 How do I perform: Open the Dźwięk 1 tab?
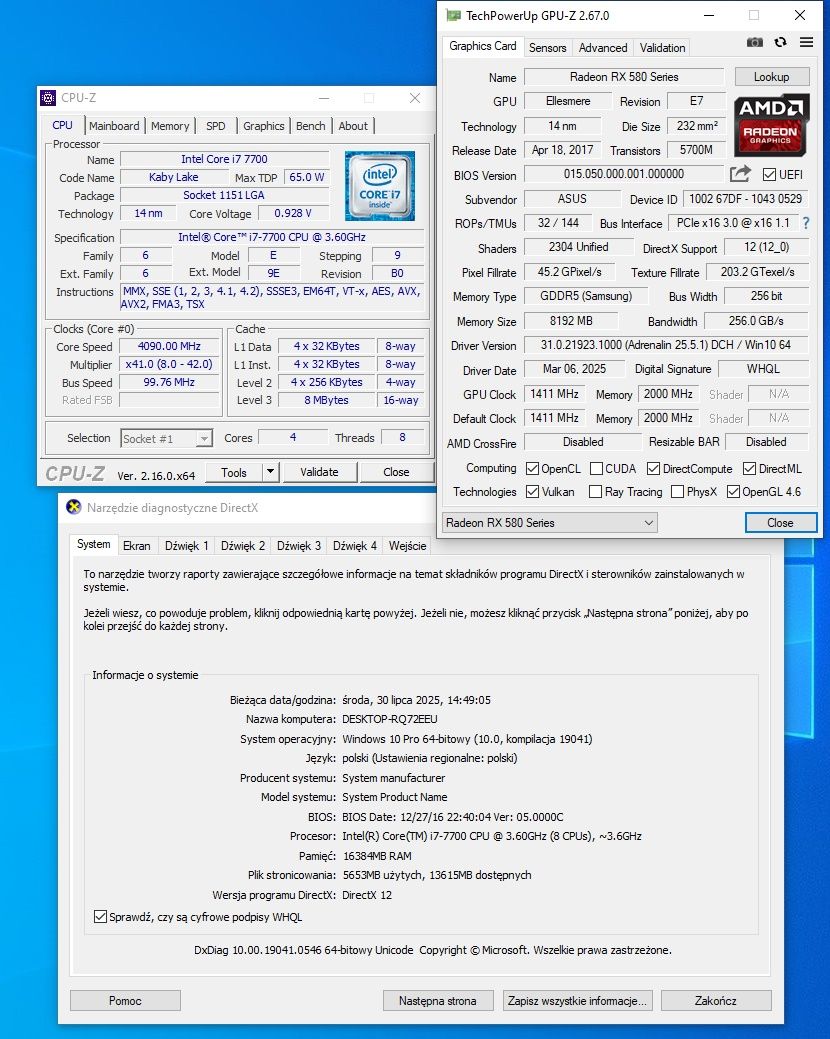coord(187,545)
